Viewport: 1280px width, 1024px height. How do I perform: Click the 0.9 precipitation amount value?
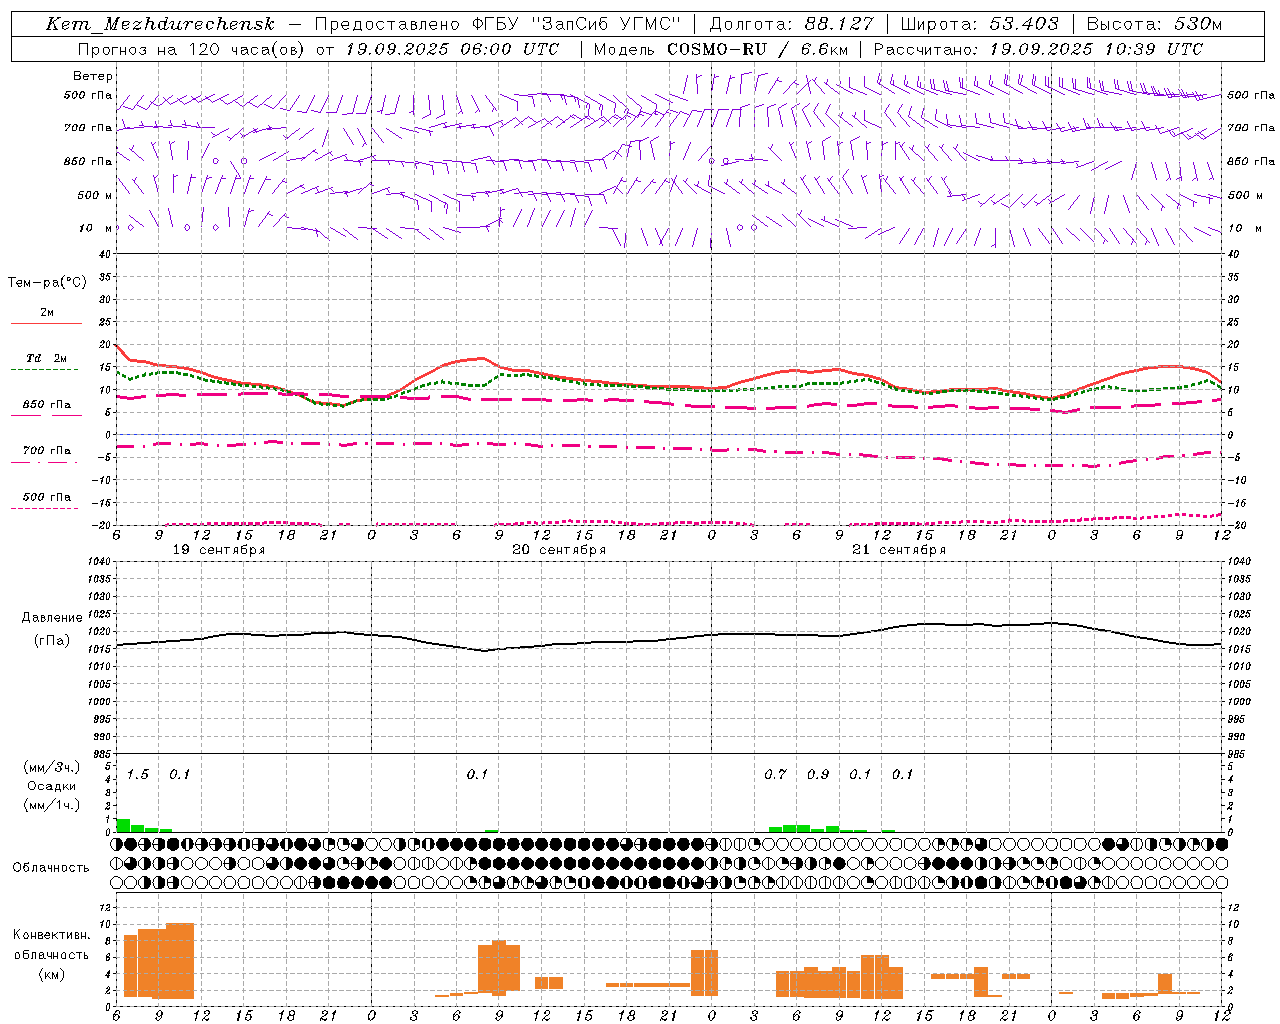click(818, 775)
